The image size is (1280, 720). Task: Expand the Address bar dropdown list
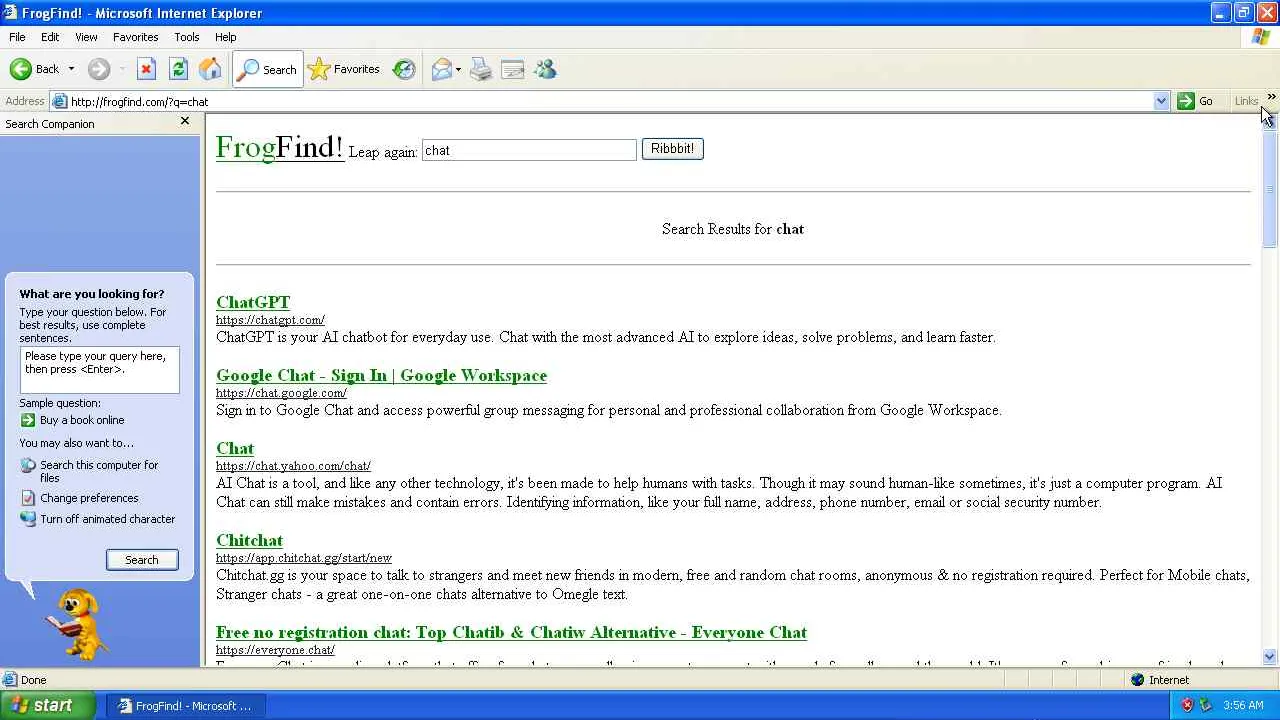(x=1161, y=101)
